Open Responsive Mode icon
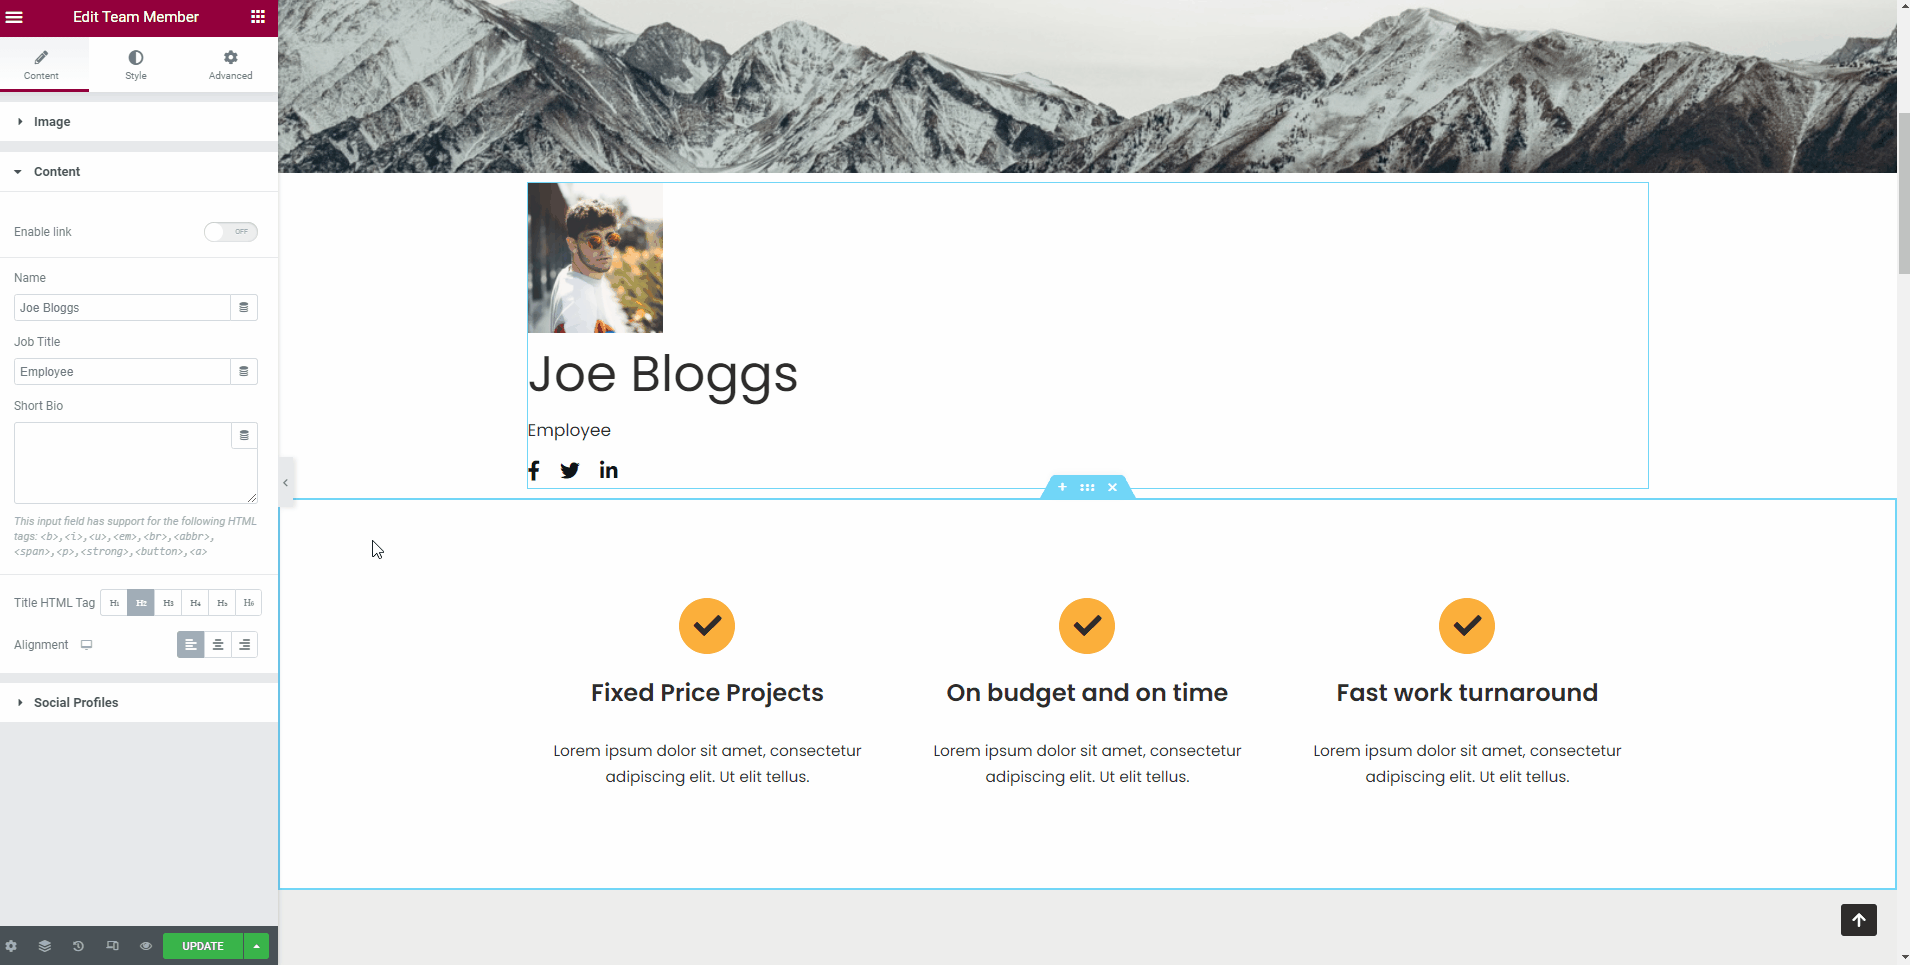This screenshot has height=965, width=1910. coord(112,946)
